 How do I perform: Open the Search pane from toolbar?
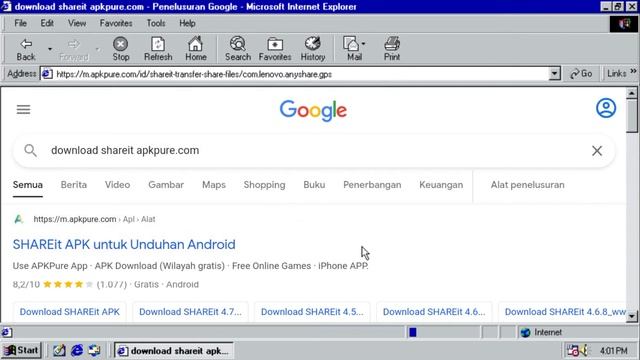tap(238, 49)
